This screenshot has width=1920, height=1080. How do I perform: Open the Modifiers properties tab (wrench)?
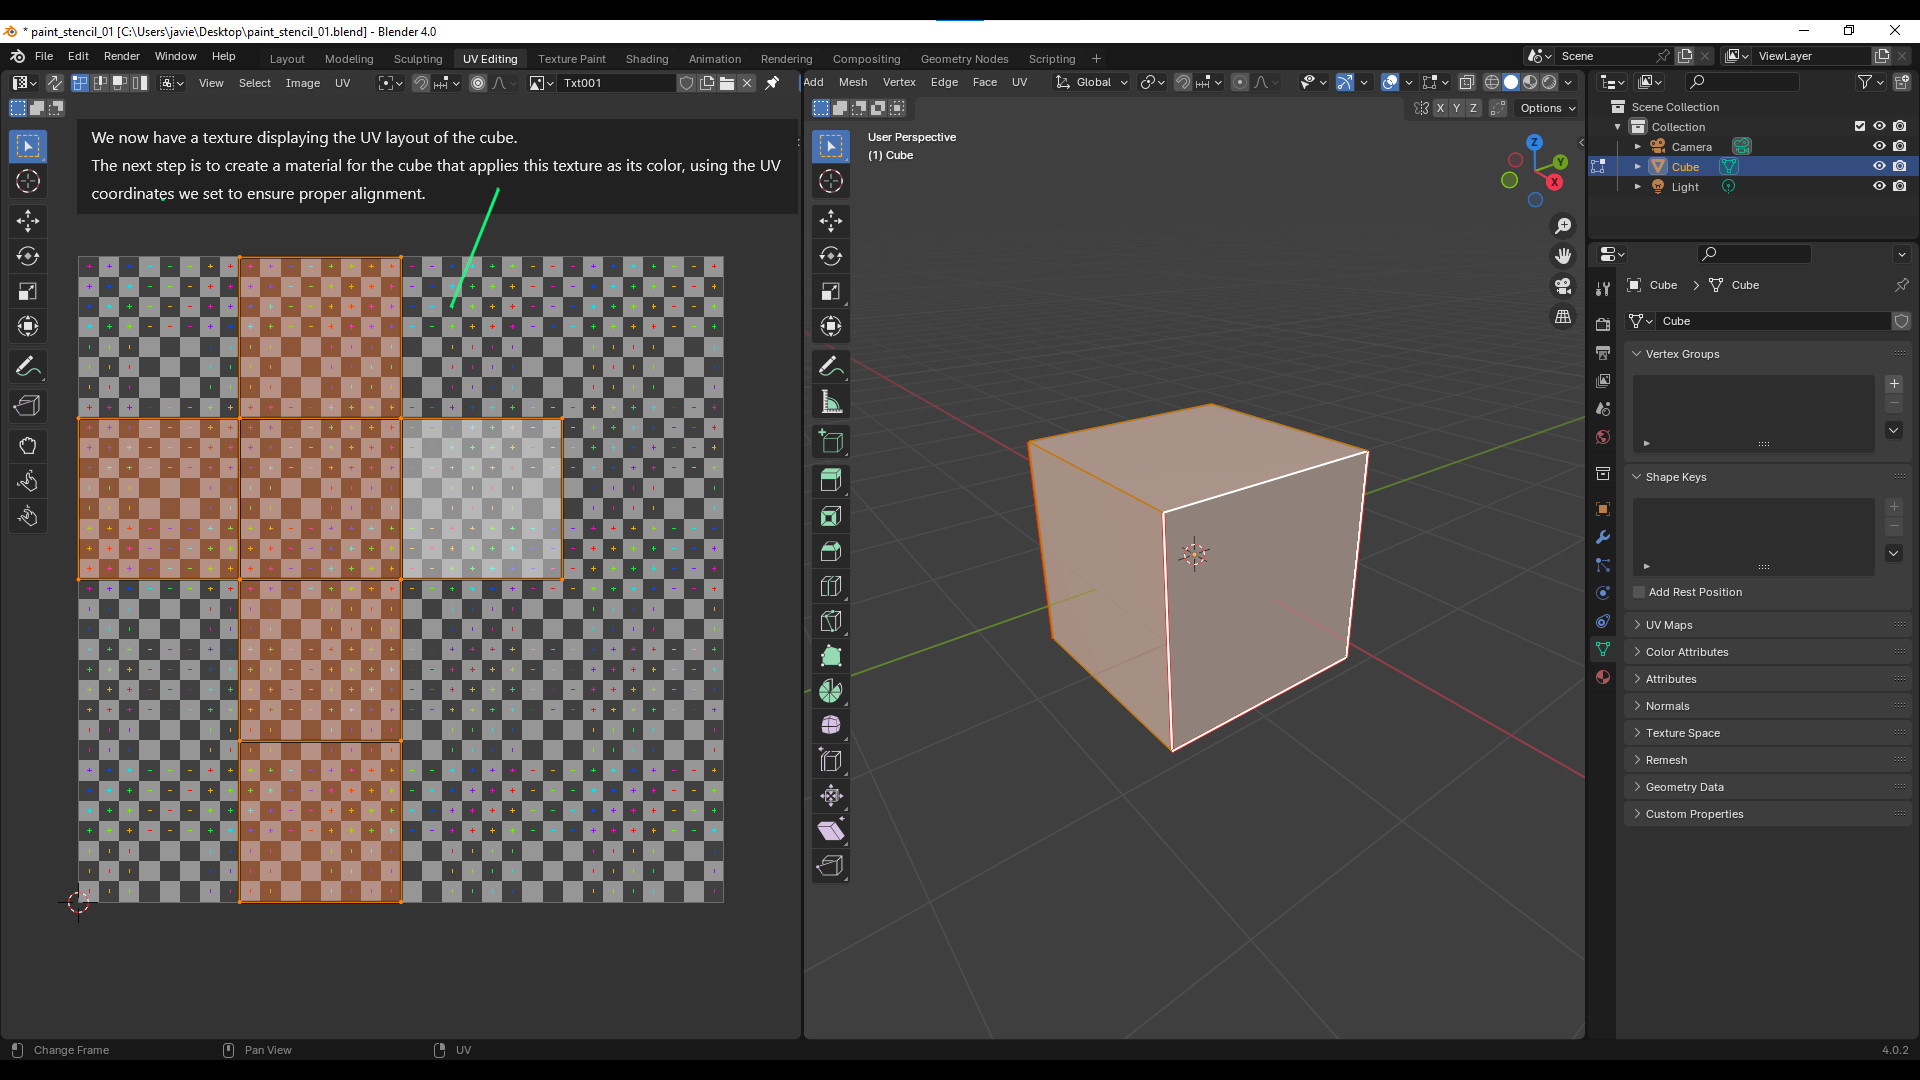[x=1603, y=537]
